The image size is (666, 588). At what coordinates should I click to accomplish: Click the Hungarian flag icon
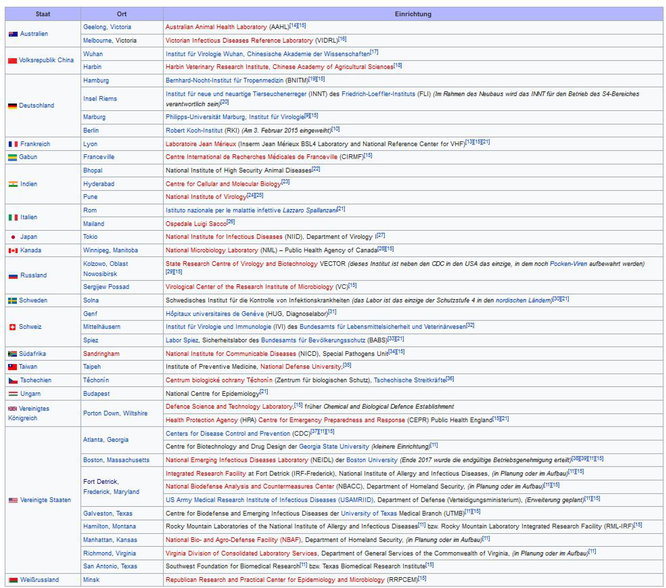point(13,394)
